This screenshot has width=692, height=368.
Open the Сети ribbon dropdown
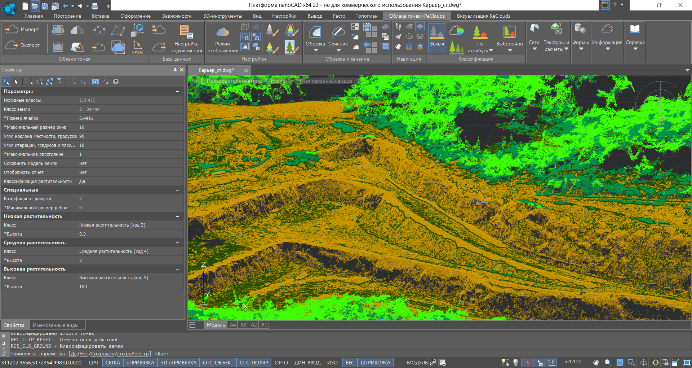534,49
